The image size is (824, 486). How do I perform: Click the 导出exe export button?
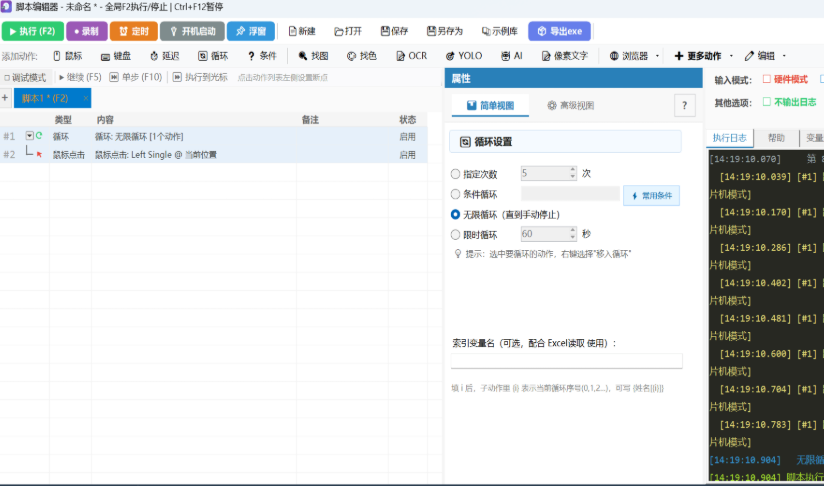tap(560, 31)
